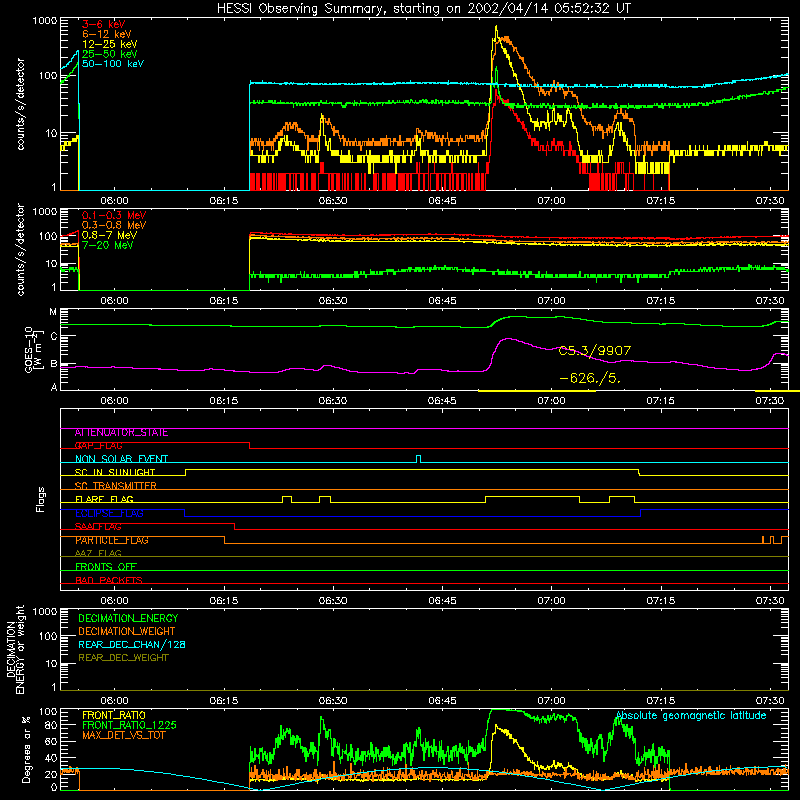This screenshot has height=800, width=800.
Task: Click the vertical Flags axis label
Action: pyautogui.click(x=41, y=499)
